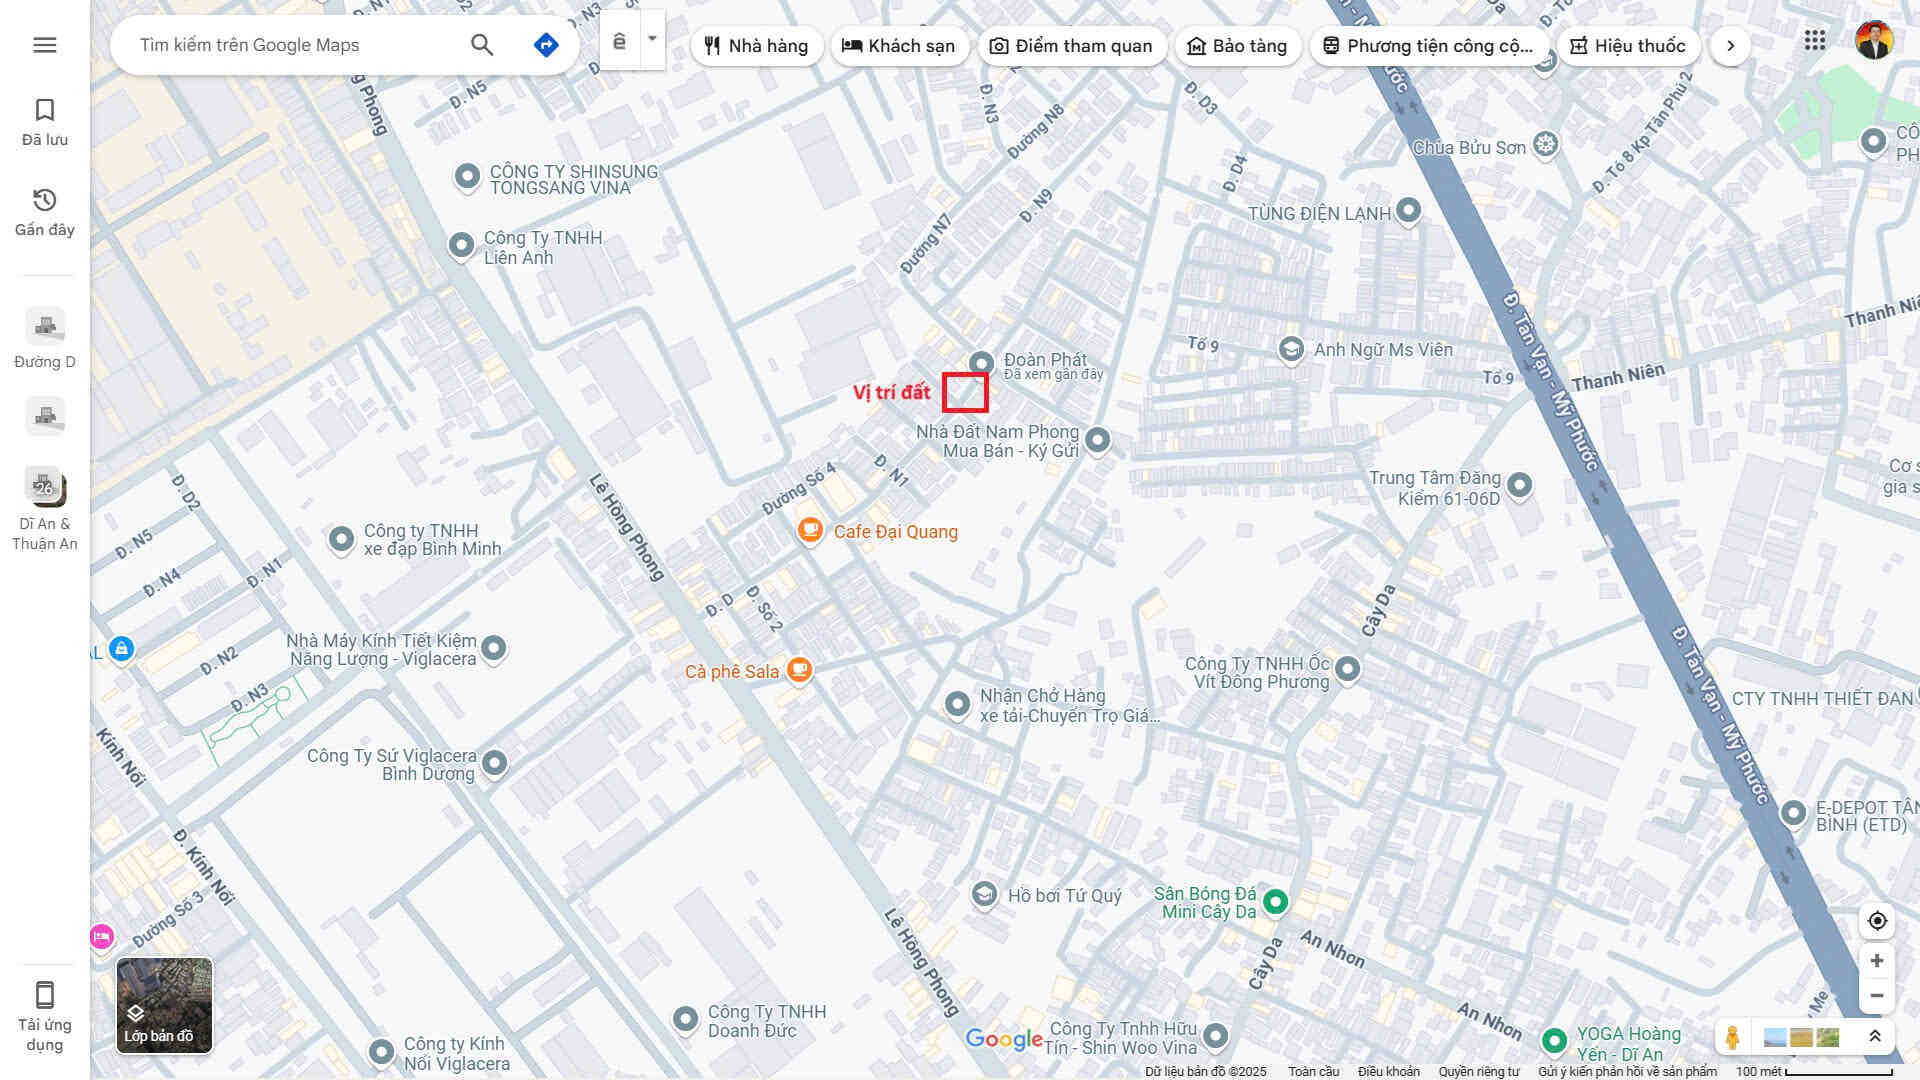Select the Nhà hàng category chip

click(757, 46)
